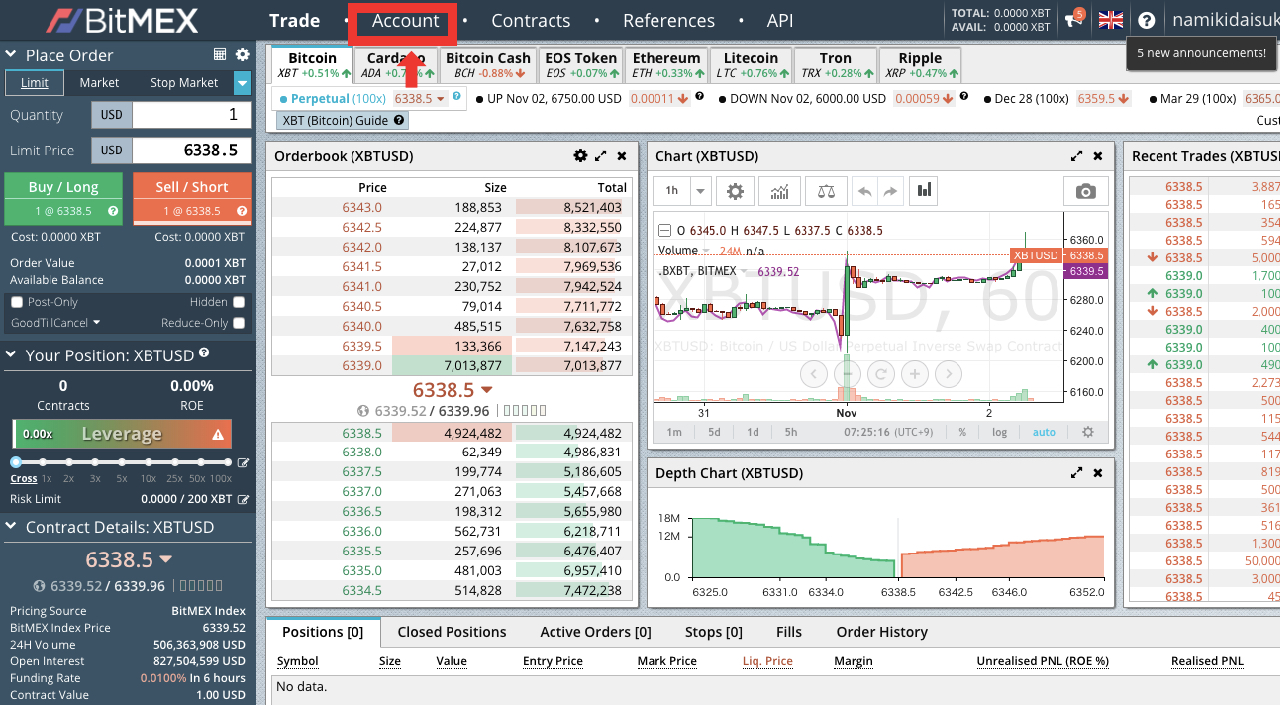
Task: Expand the Depth Chart panel fullscreen
Action: coord(1077,473)
